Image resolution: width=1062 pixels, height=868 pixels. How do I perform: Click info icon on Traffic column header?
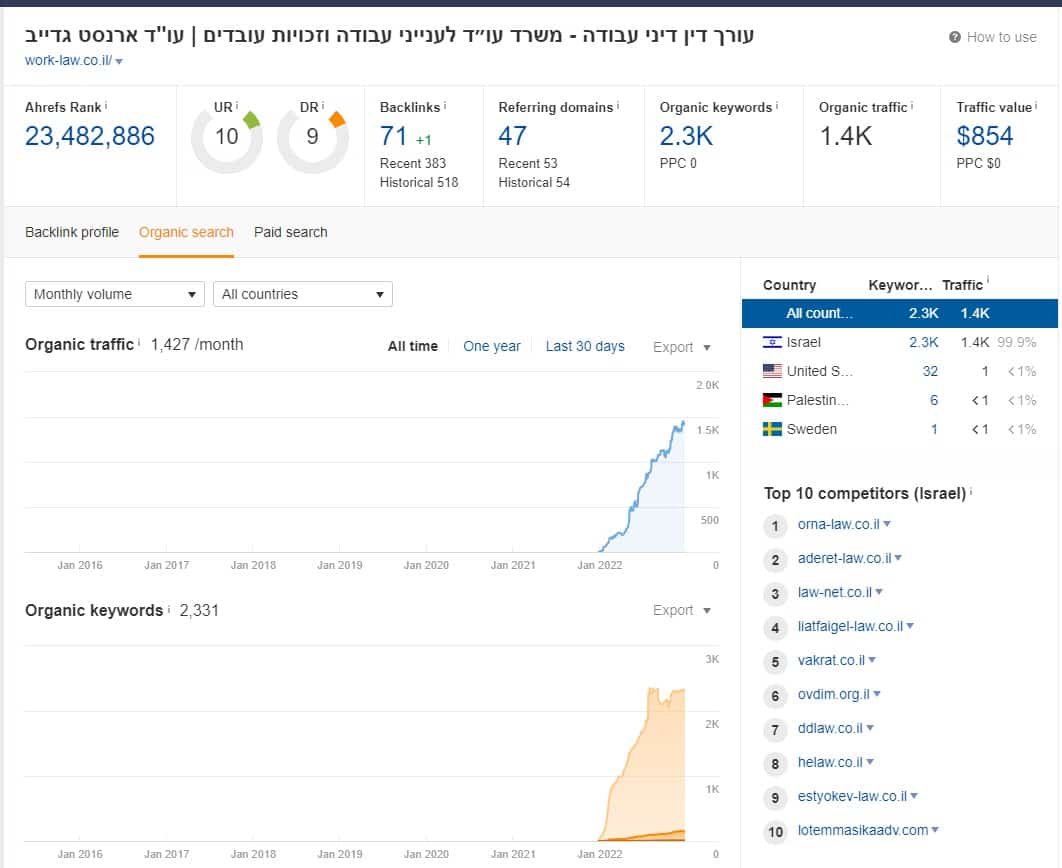[x=987, y=279]
